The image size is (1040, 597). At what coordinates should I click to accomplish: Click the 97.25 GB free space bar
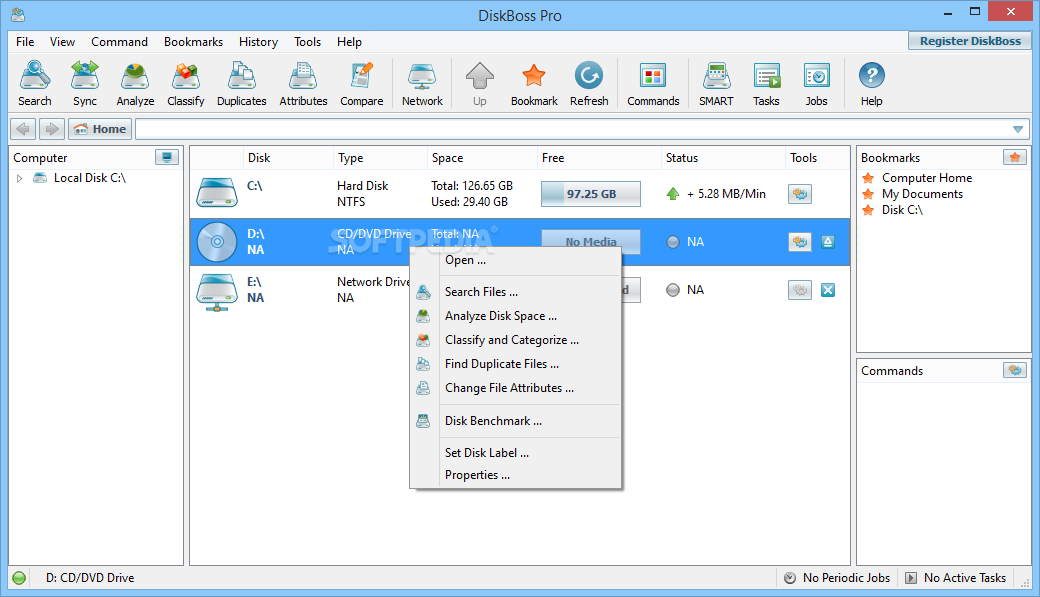pyautogui.click(x=591, y=194)
